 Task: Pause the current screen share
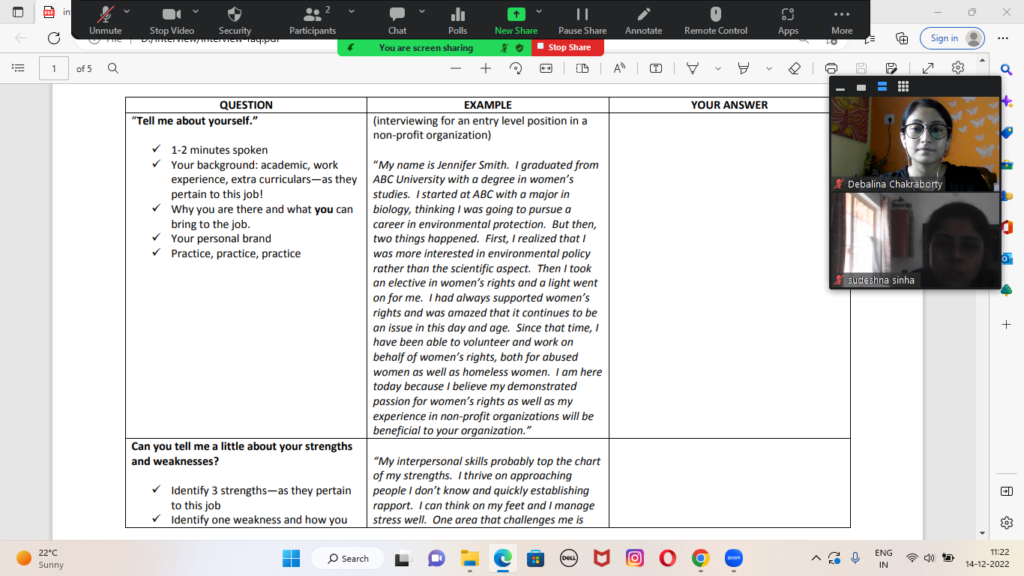tap(582, 19)
